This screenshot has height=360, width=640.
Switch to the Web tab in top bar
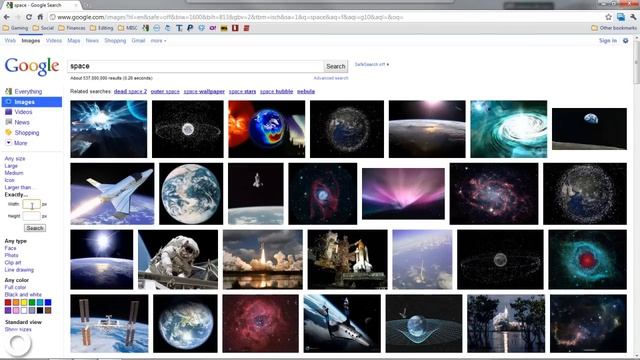10,40
